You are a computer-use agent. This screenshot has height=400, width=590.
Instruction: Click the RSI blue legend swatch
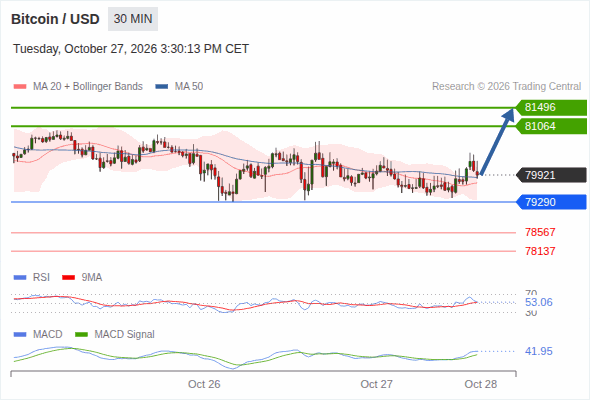20,278
